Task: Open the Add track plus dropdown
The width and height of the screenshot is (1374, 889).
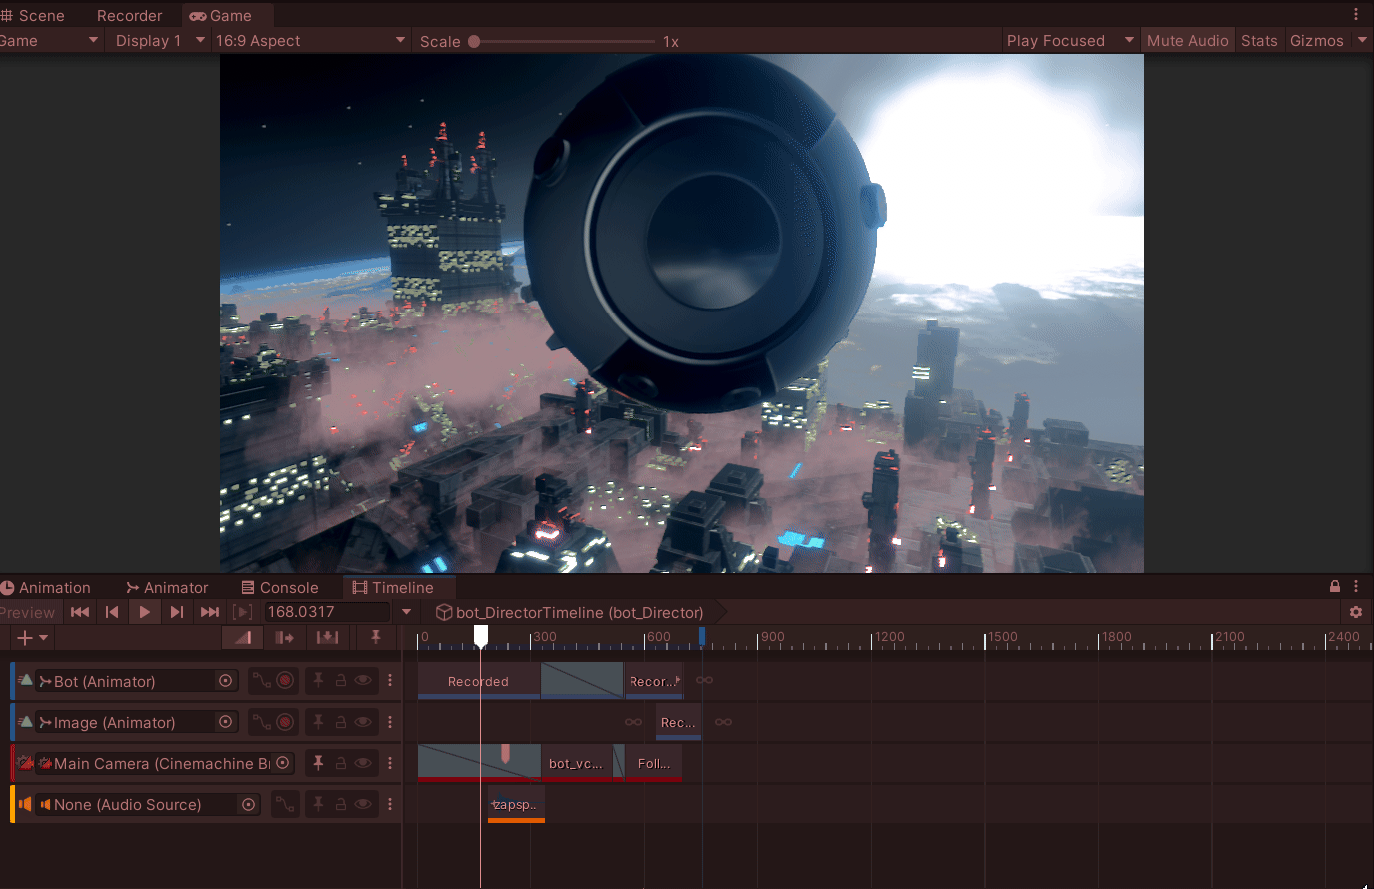Action: [x=32, y=637]
